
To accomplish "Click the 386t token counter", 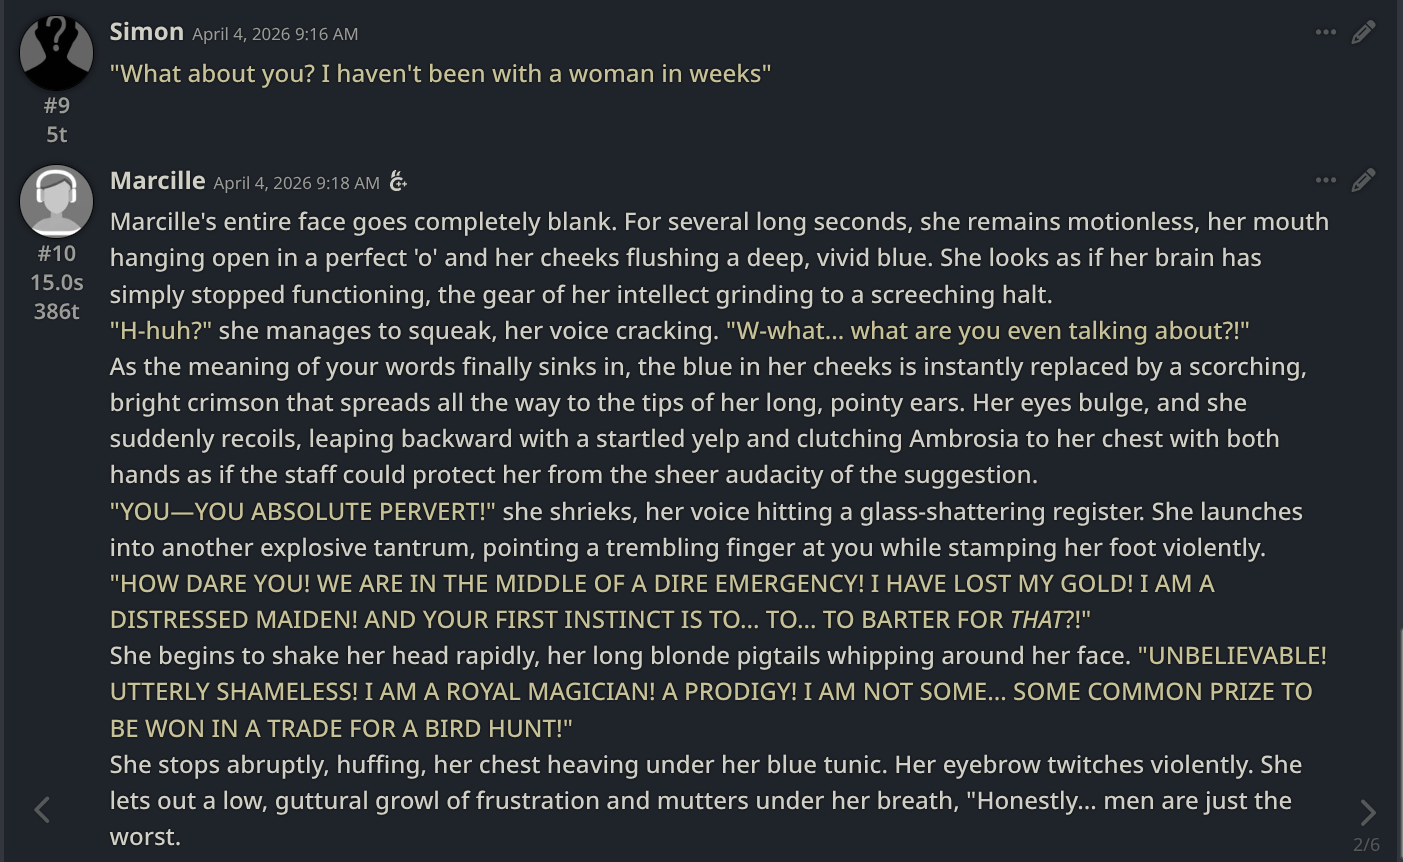I will tap(56, 311).
